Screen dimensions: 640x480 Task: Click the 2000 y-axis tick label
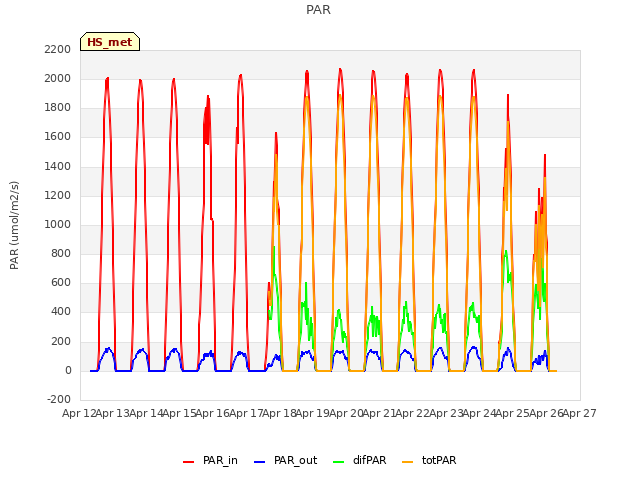[x=58, y=78]
